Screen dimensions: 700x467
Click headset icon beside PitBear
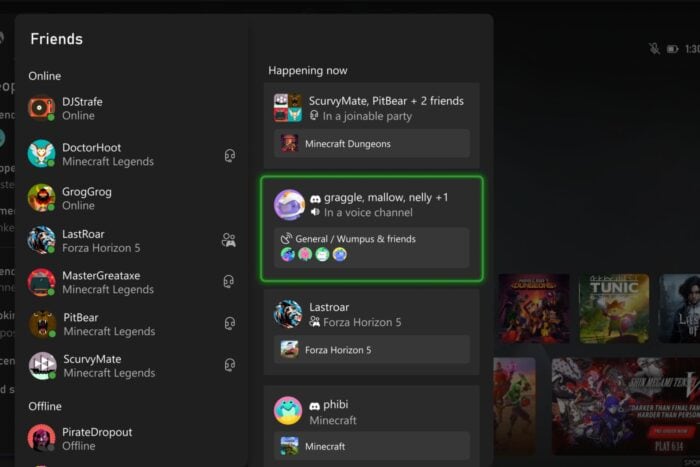[229, 323]
